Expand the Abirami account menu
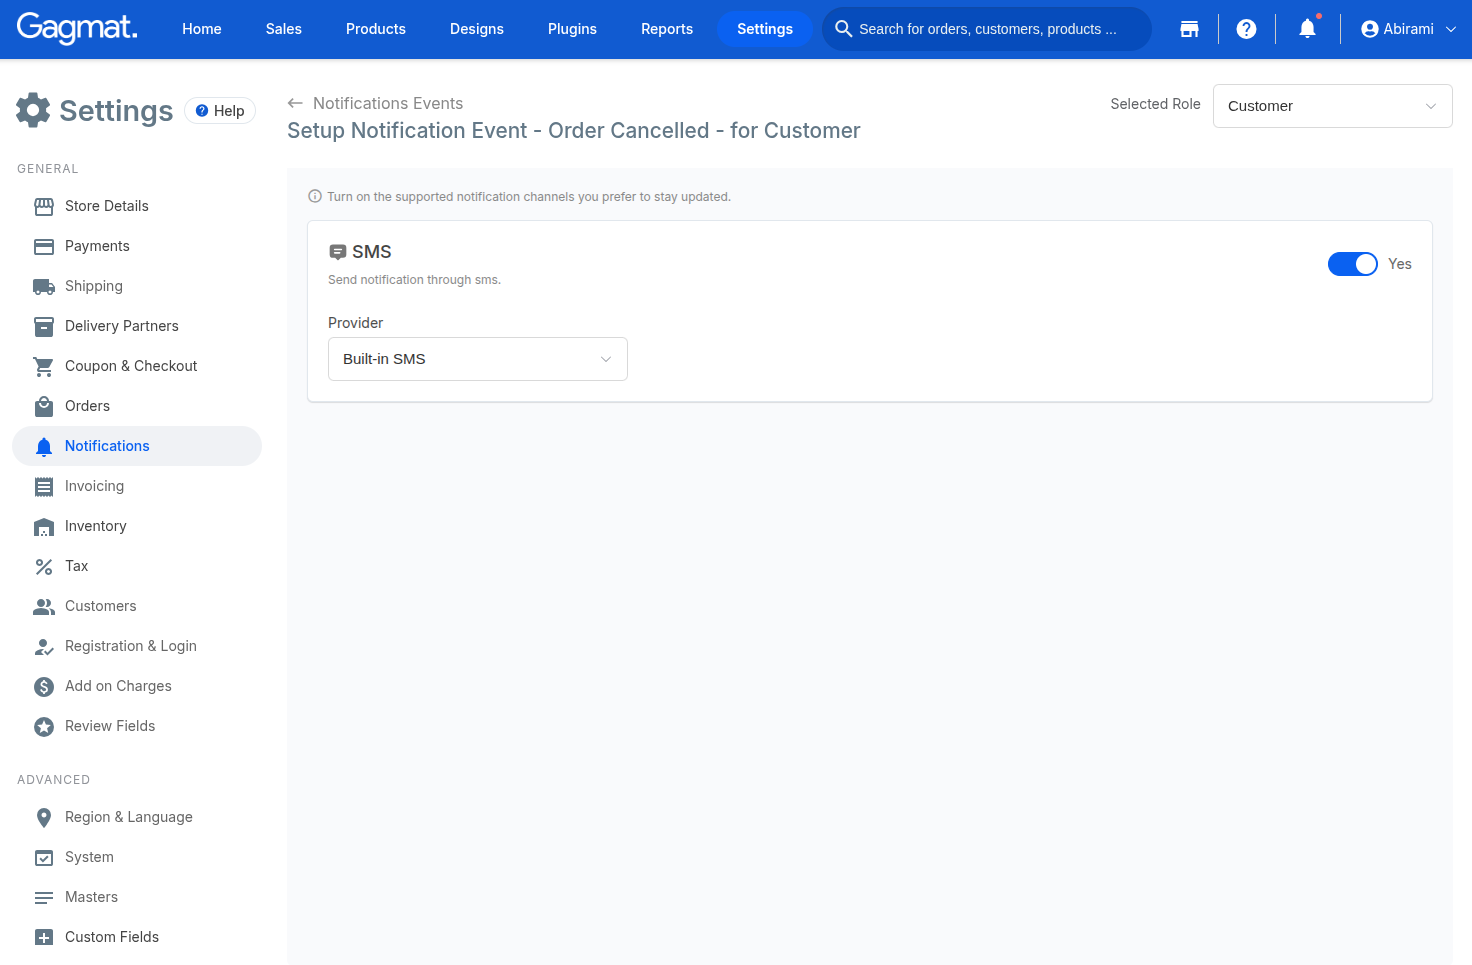This screenshot has height=965, width=1472. 1408,29
